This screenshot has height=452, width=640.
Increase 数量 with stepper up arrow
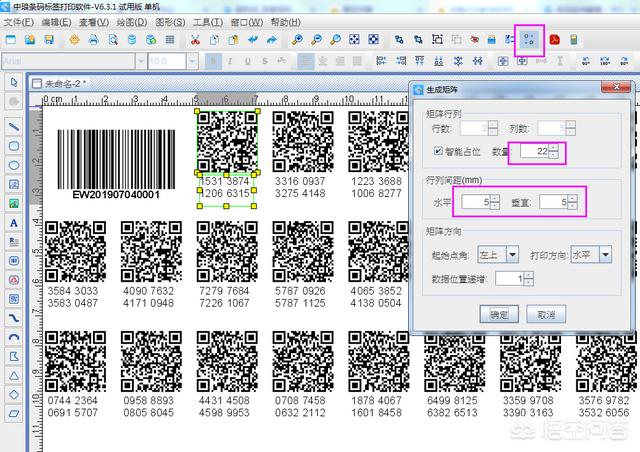tap(553, 148)
